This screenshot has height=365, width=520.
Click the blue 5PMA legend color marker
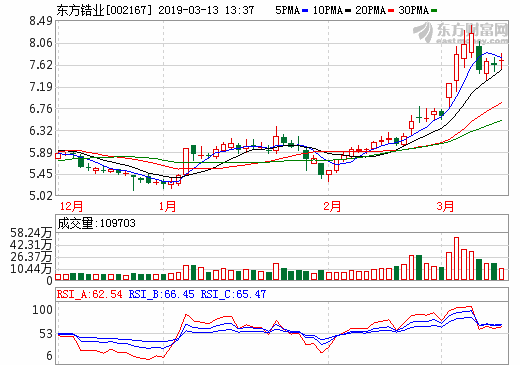click(x=305, y=11)
